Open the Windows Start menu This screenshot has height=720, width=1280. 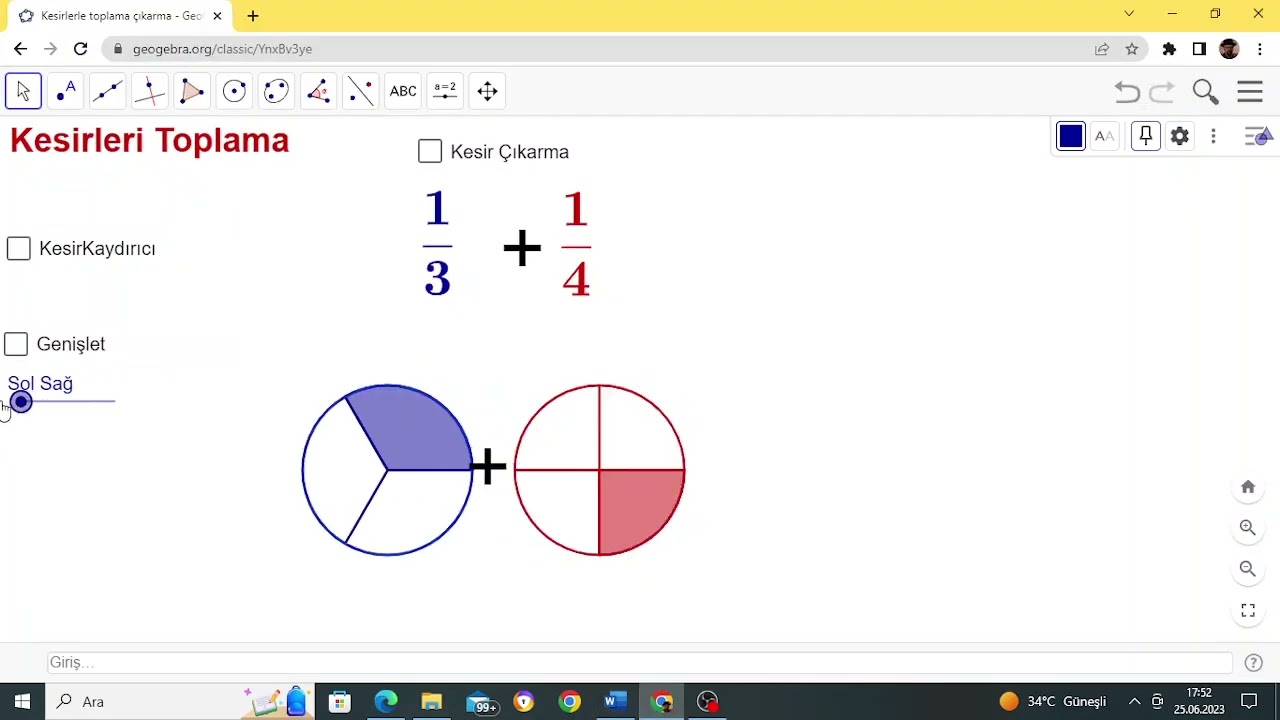click(x=22, y=701)
